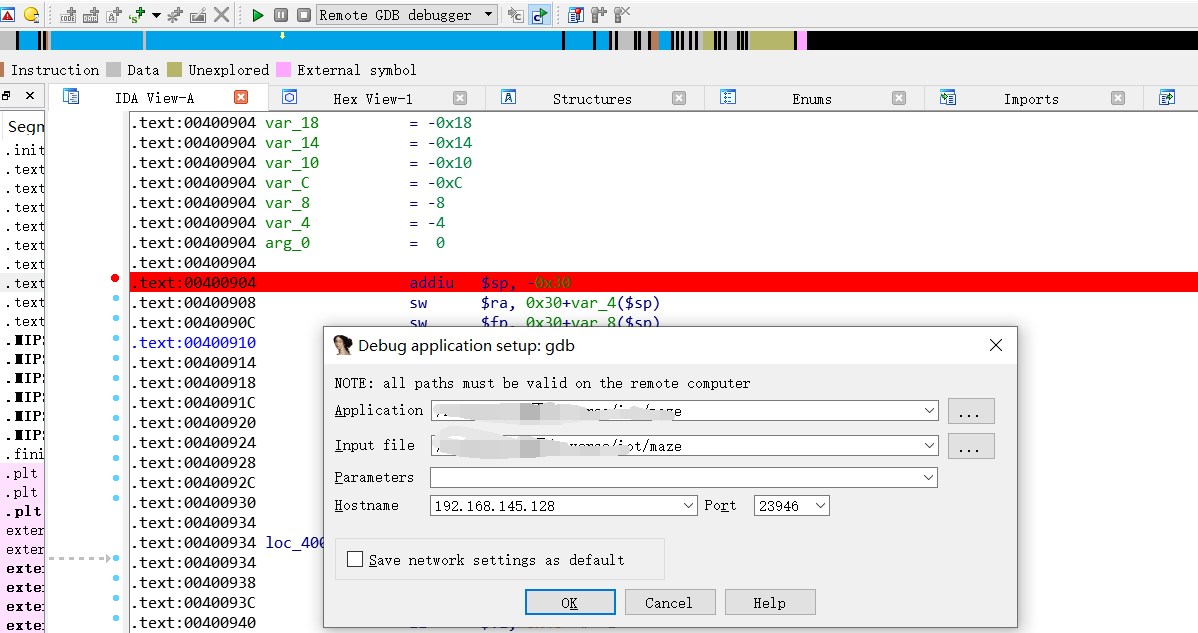Expand the Hostname dropdown list
Viewport: 1198px width, 633px height.
click(x=688, y=506)
